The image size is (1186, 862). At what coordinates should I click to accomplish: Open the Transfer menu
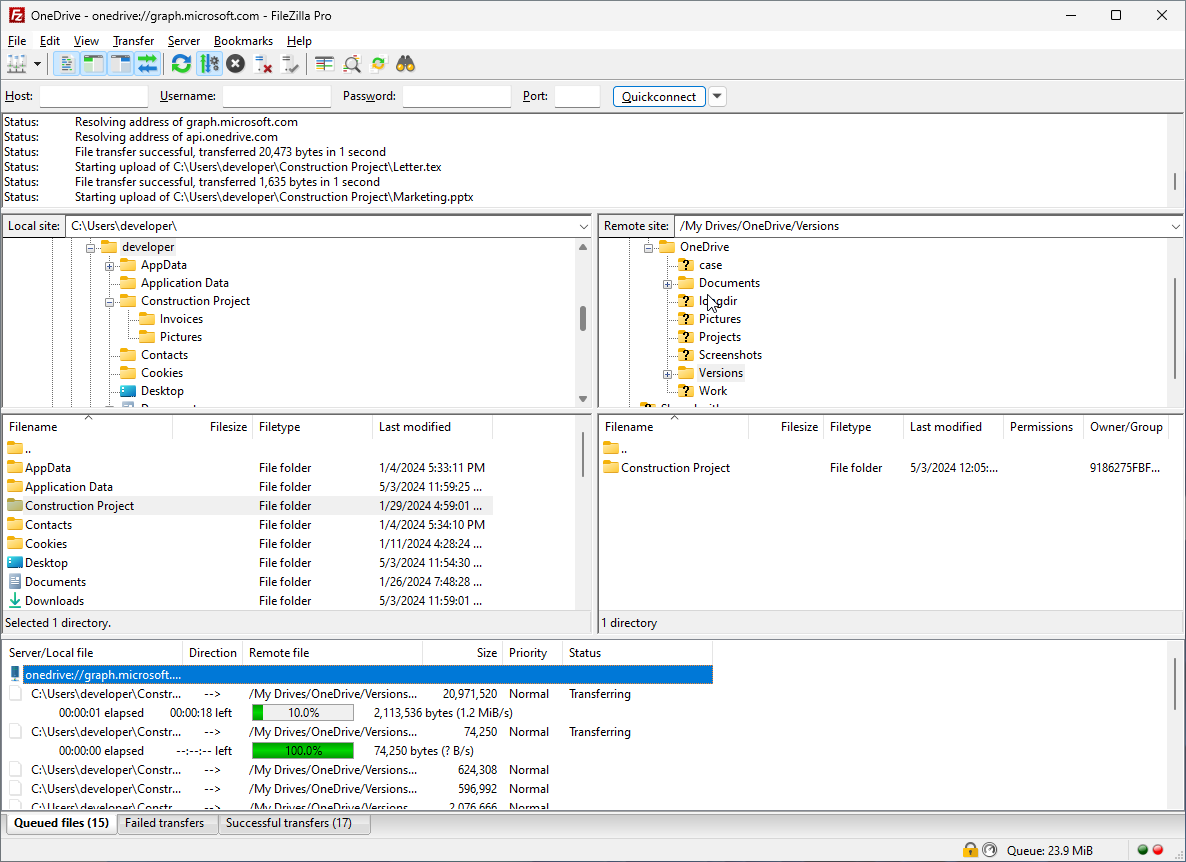[x=133, y=41]
